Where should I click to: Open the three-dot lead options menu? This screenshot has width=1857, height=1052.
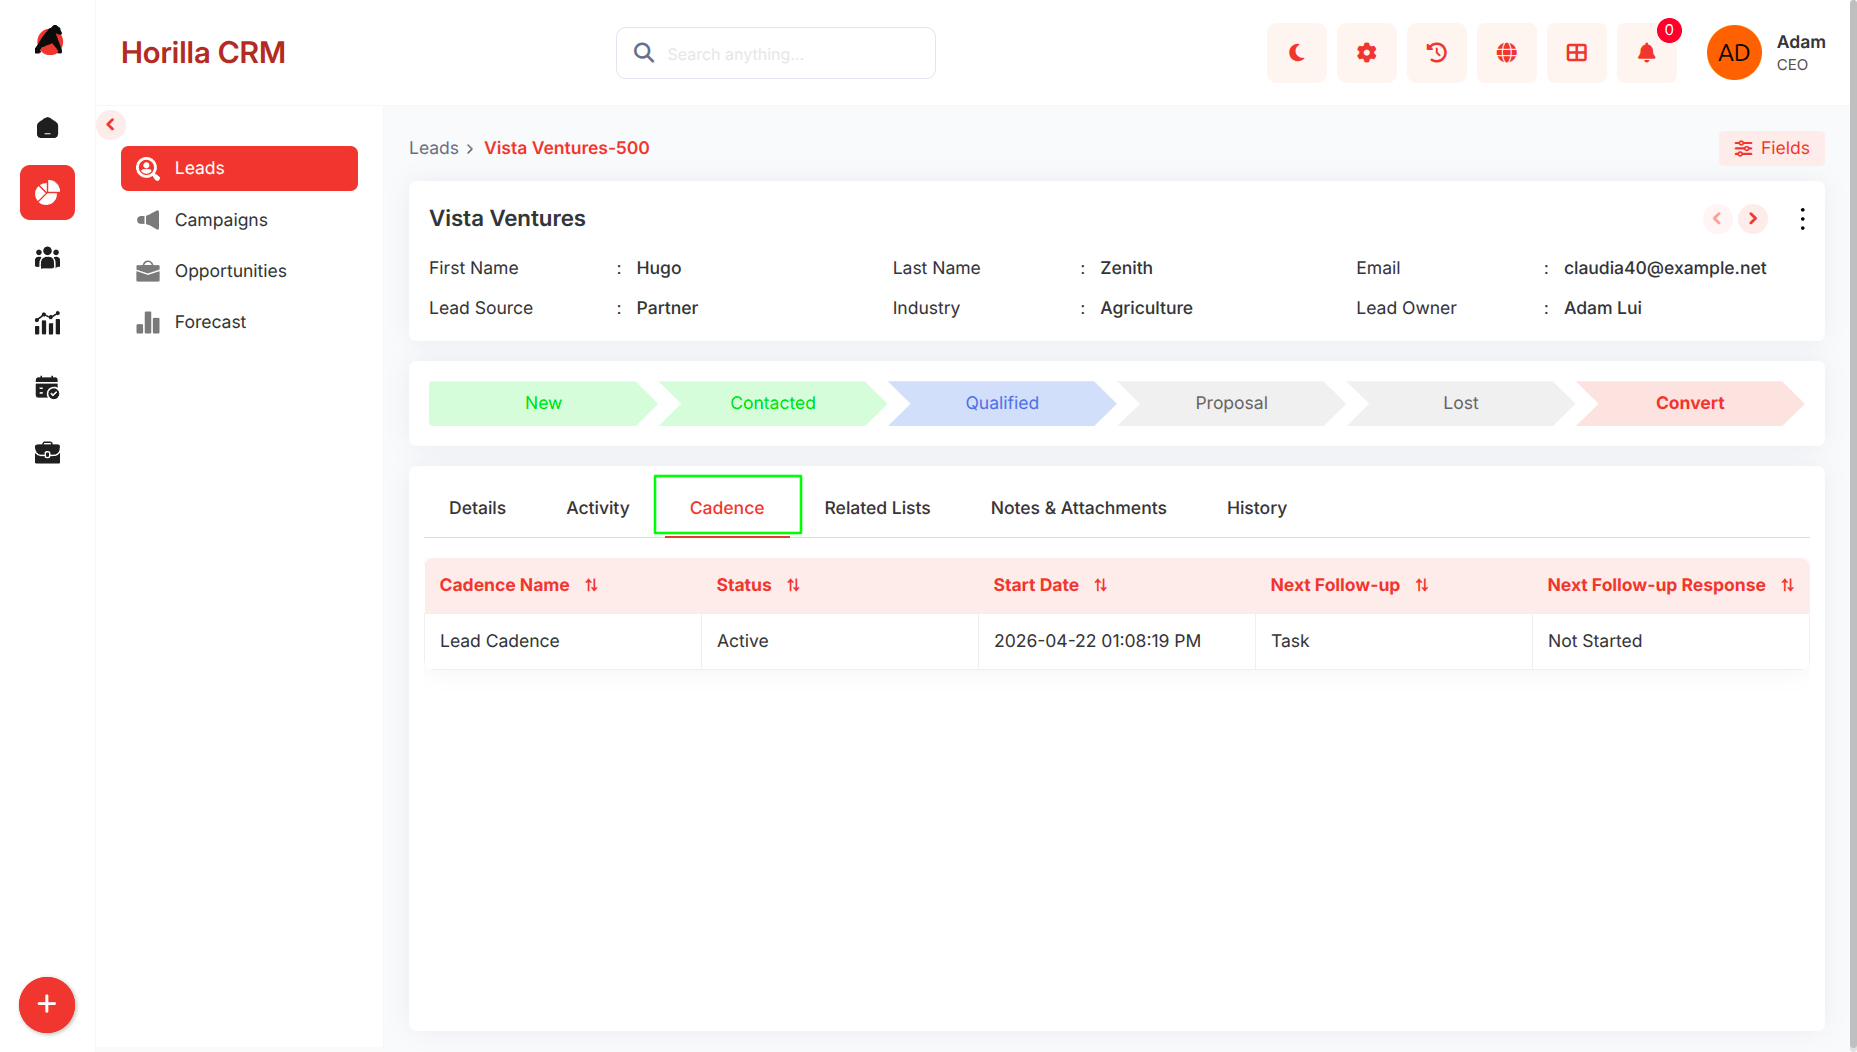[x=1802, y=219]
